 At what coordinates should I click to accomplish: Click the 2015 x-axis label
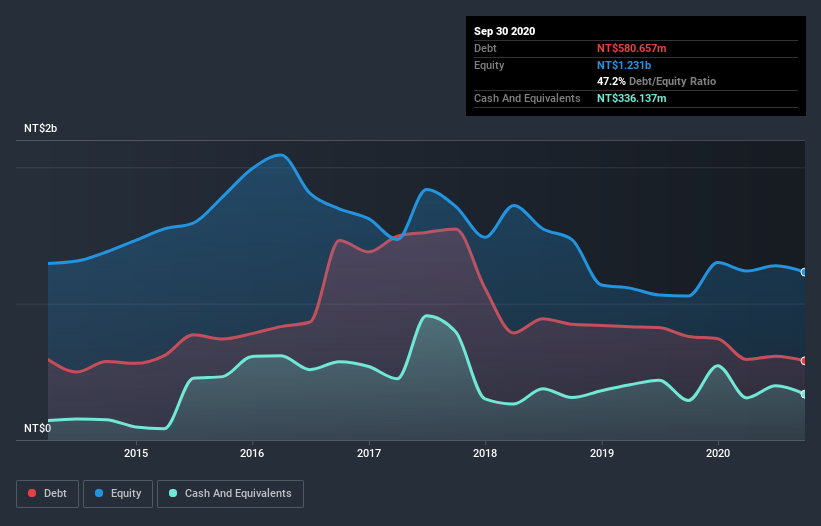click(136, 453)
